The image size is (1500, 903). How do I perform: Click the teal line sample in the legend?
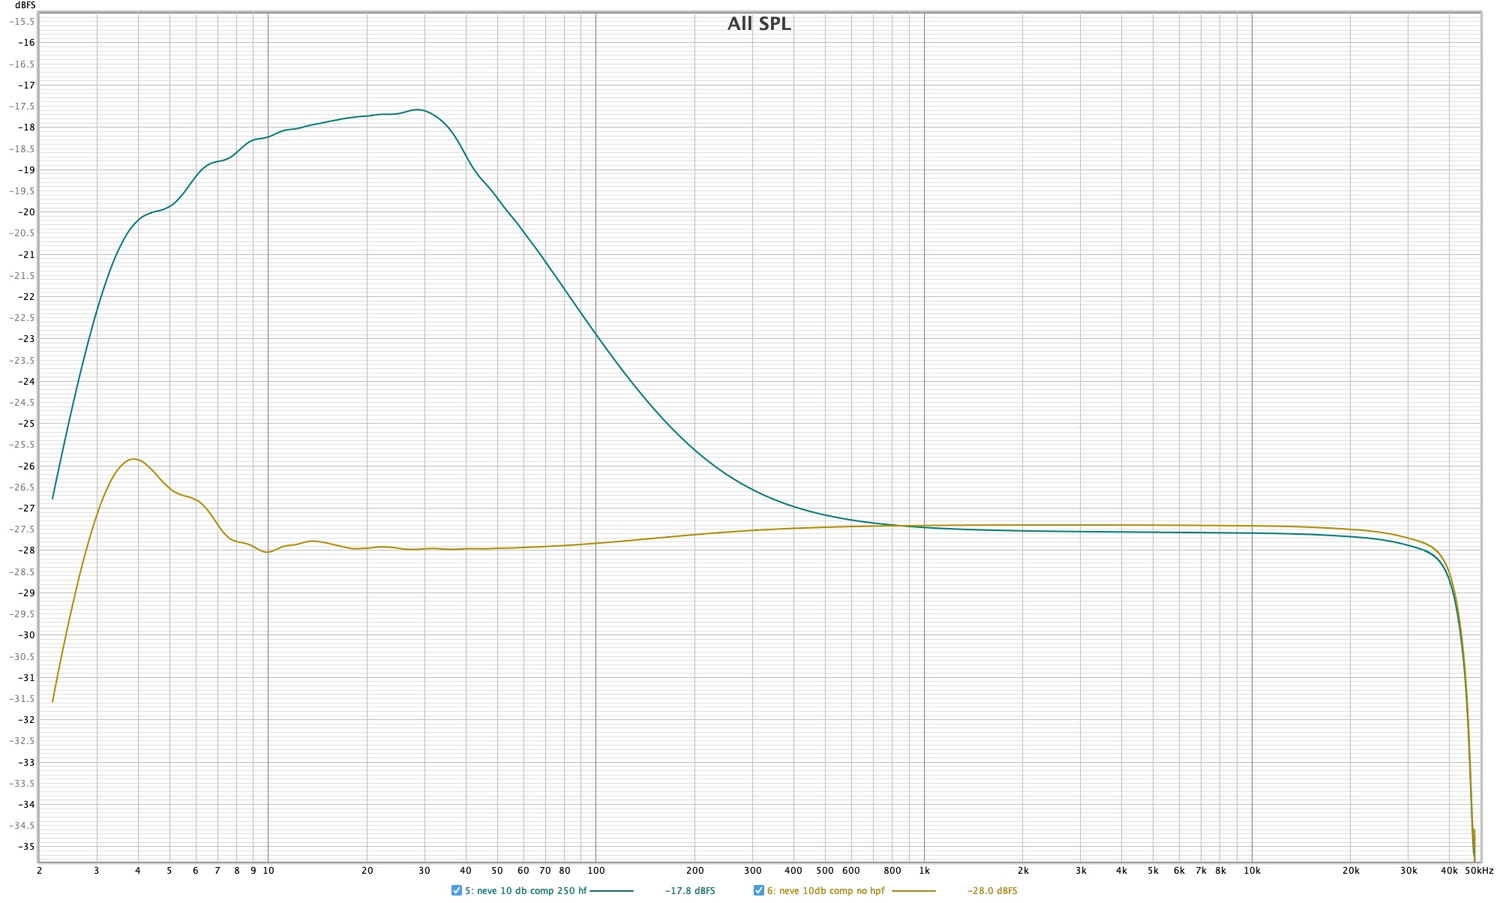pyautogui.click(x=611, y=891)
